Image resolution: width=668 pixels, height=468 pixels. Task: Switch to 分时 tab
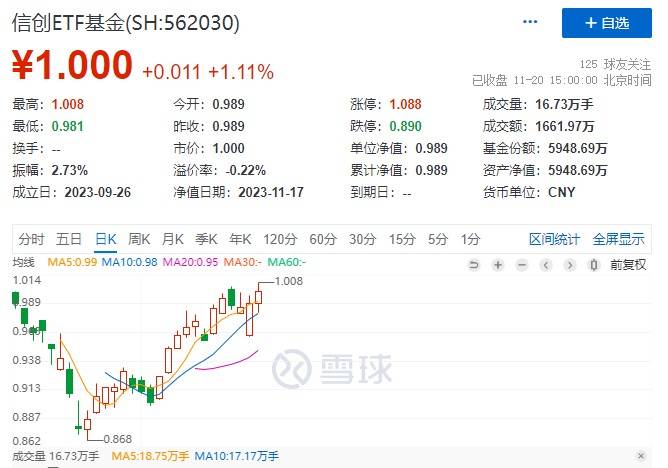[x=31, y=239]
